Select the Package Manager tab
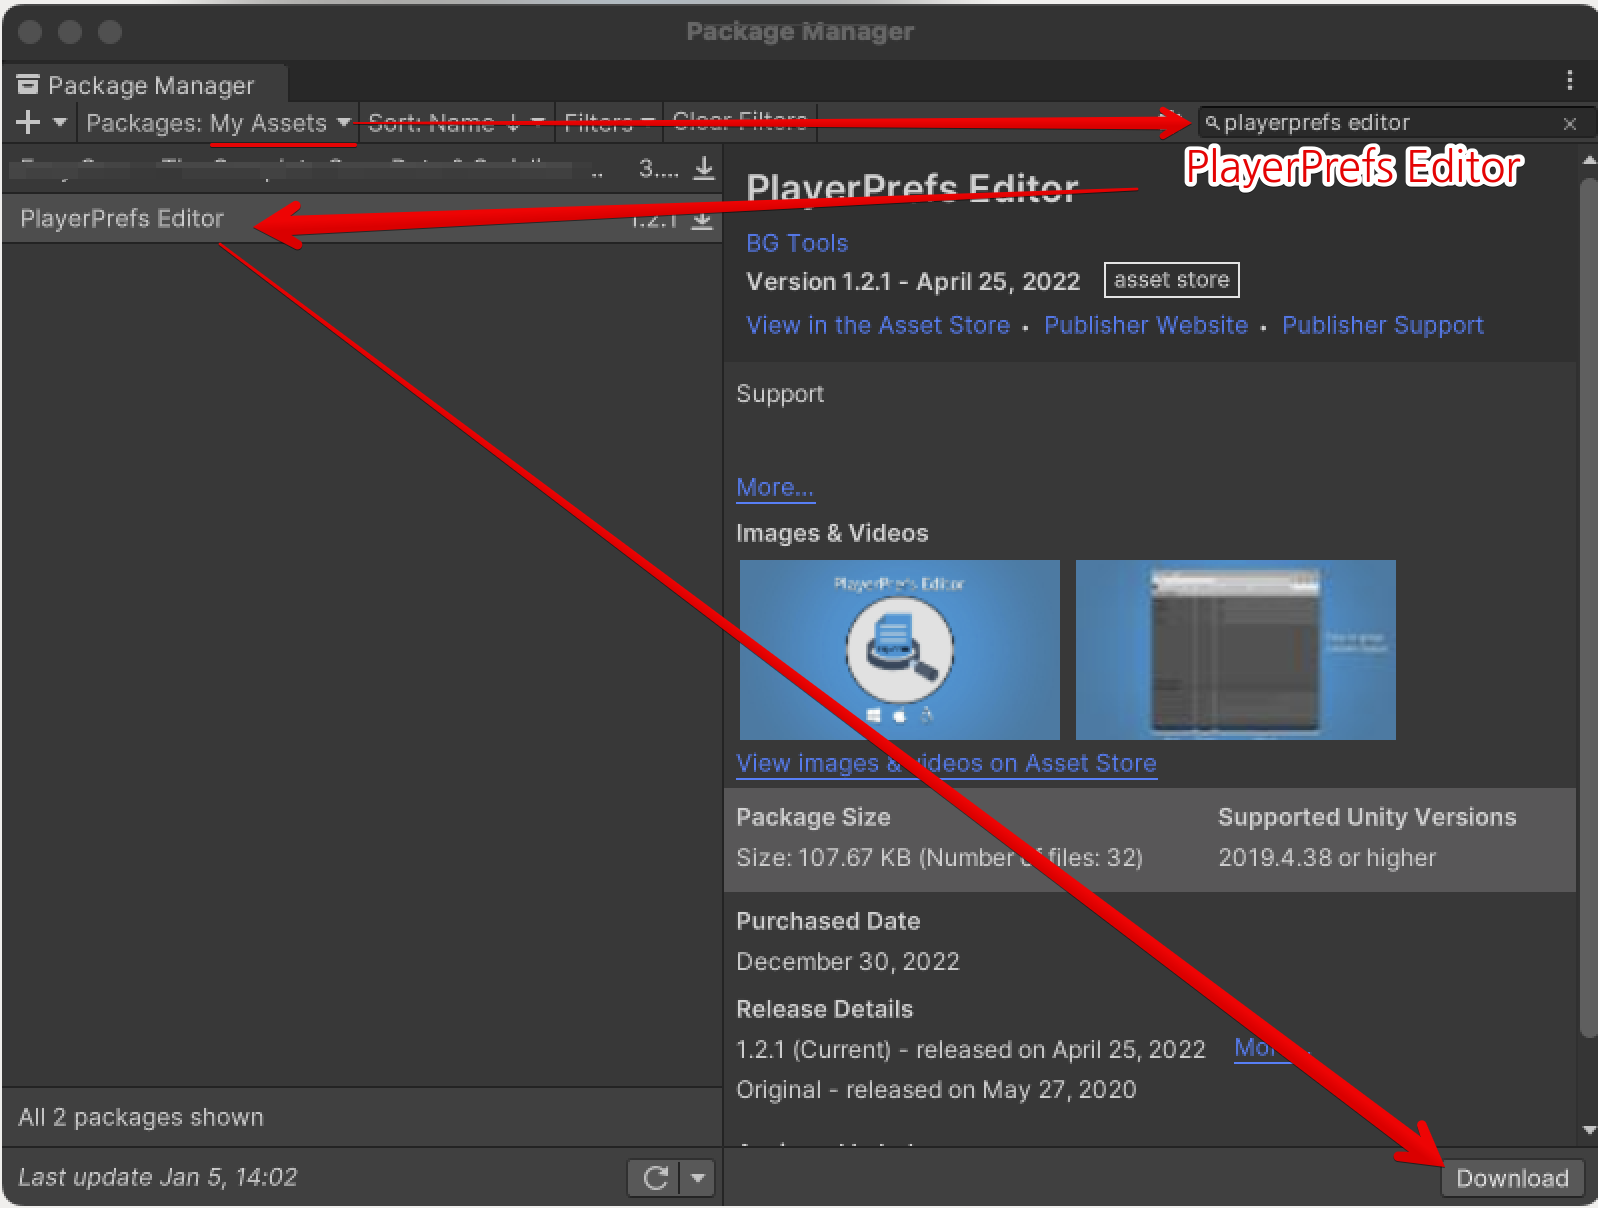Viewport: 1598px width, 1208px height. 145,85
